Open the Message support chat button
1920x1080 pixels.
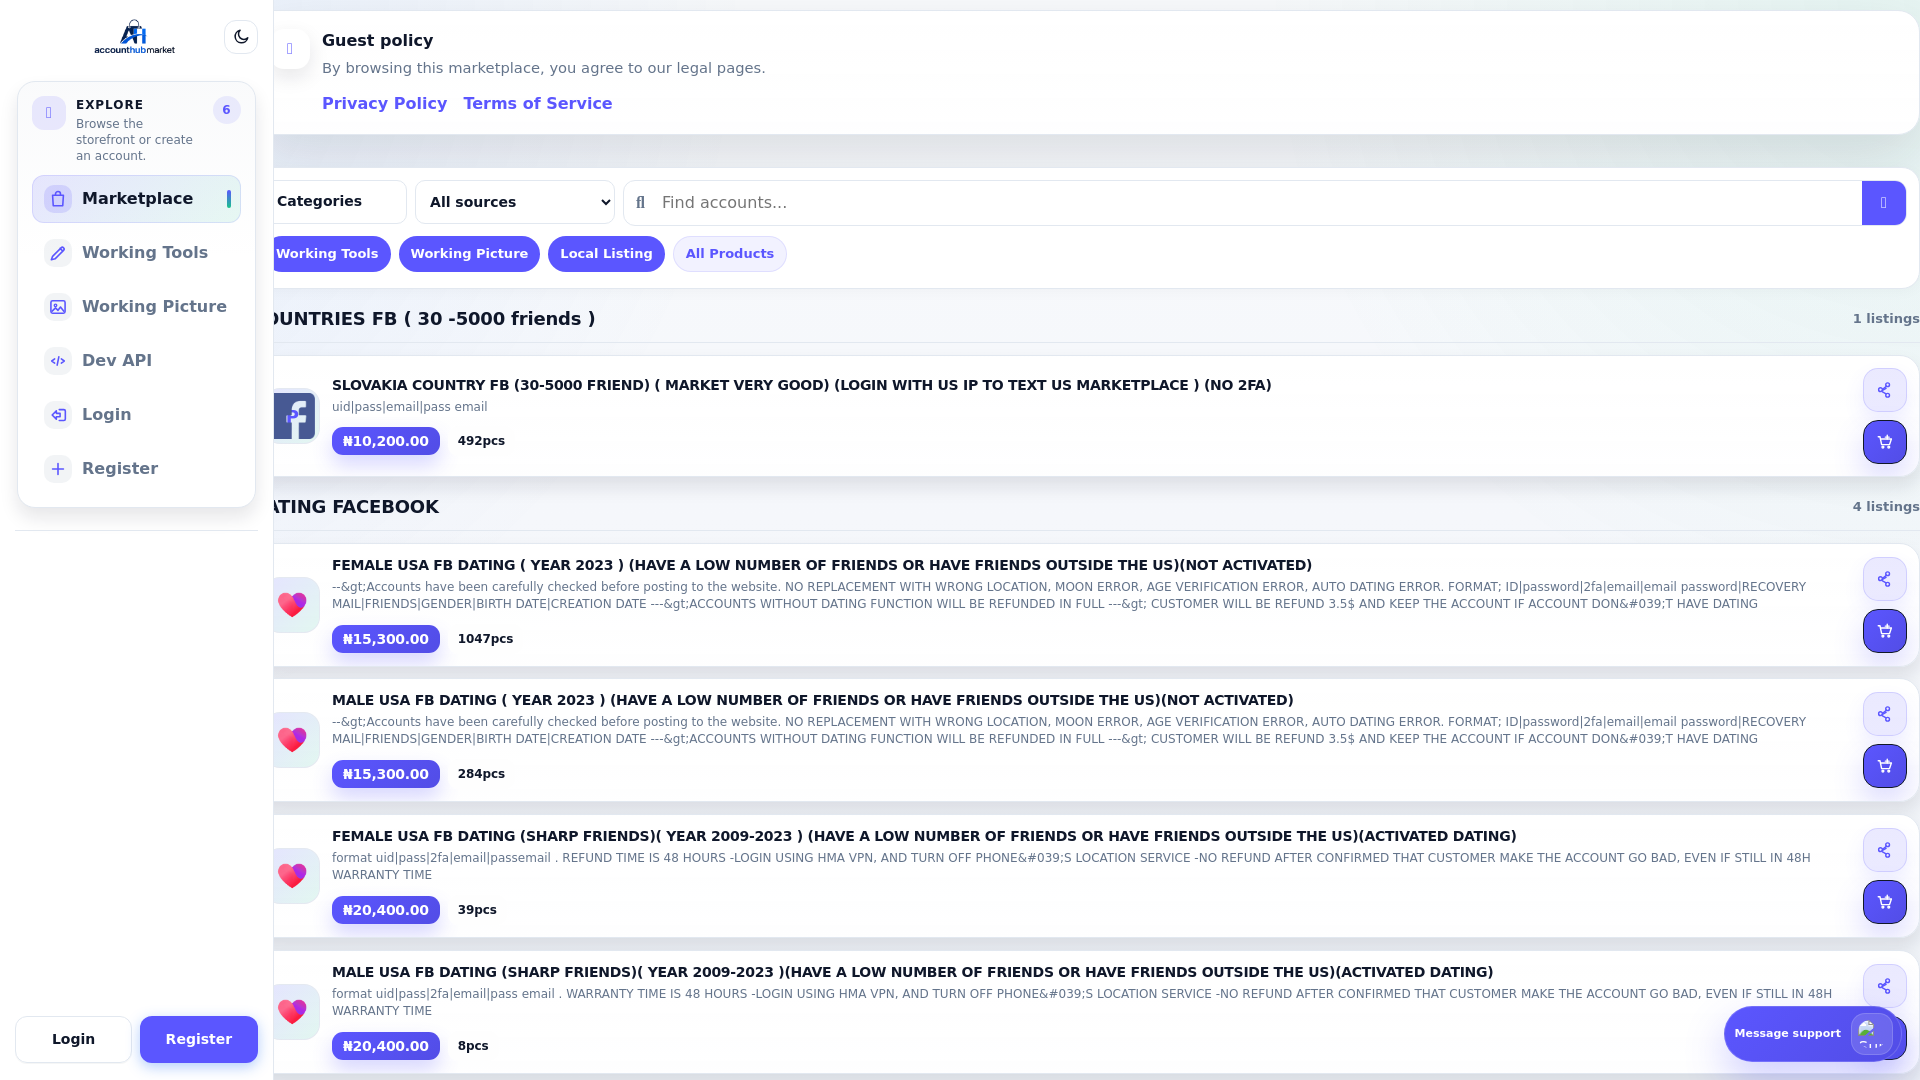click(x=1813, y=1034)
